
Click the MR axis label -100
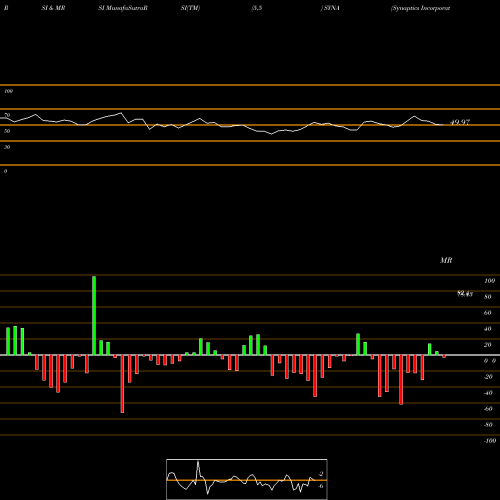coord(490,441)
